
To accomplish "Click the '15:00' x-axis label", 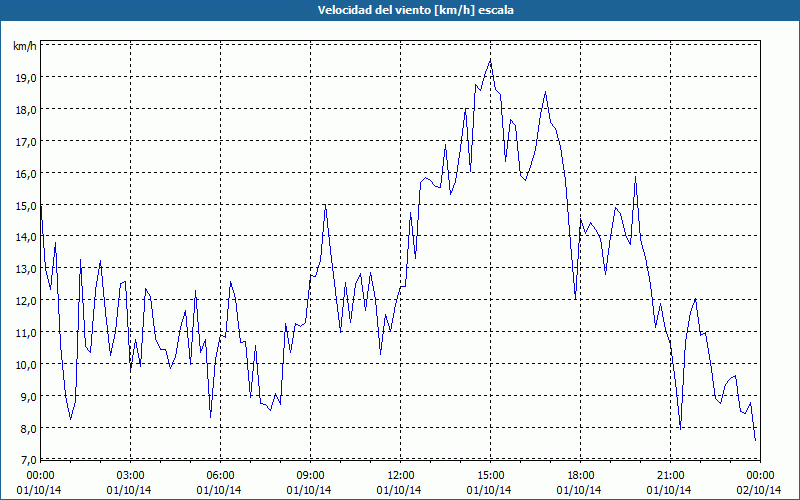I will click(x=490, y=476).
